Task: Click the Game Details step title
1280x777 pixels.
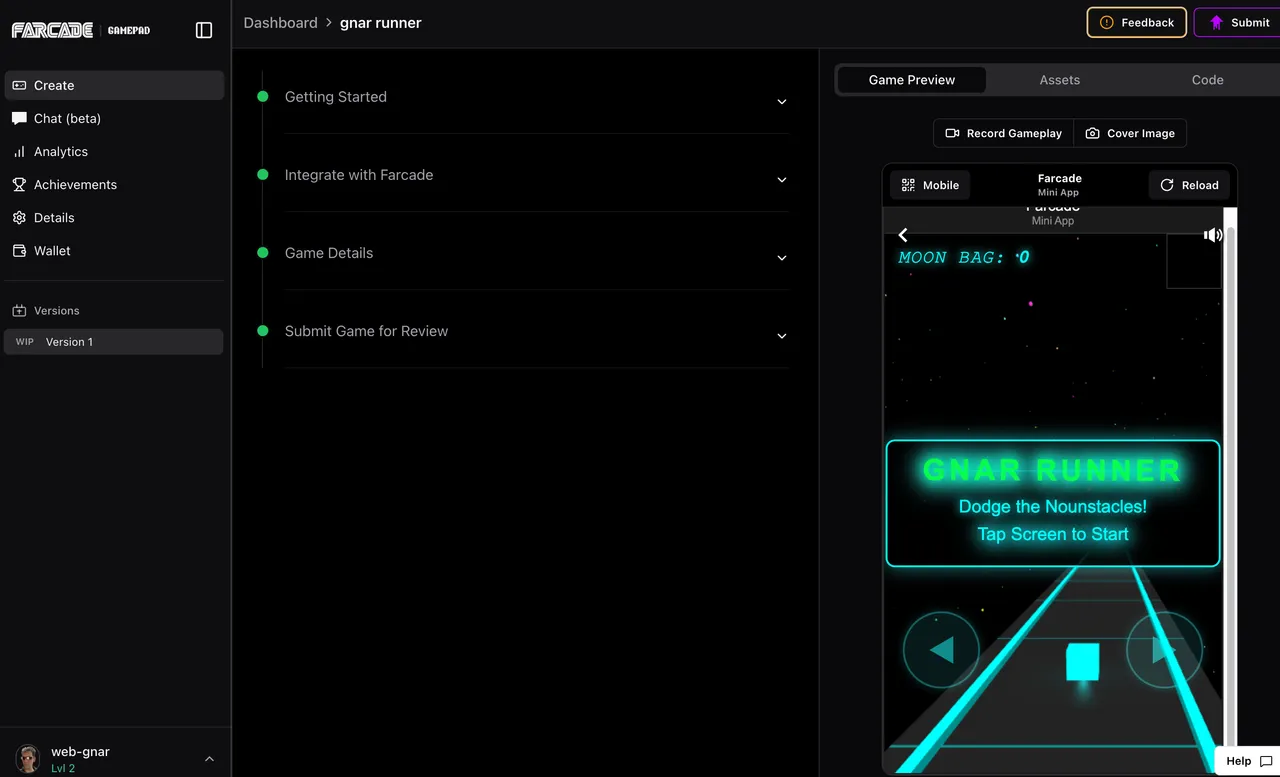Action: click(329, 253)
